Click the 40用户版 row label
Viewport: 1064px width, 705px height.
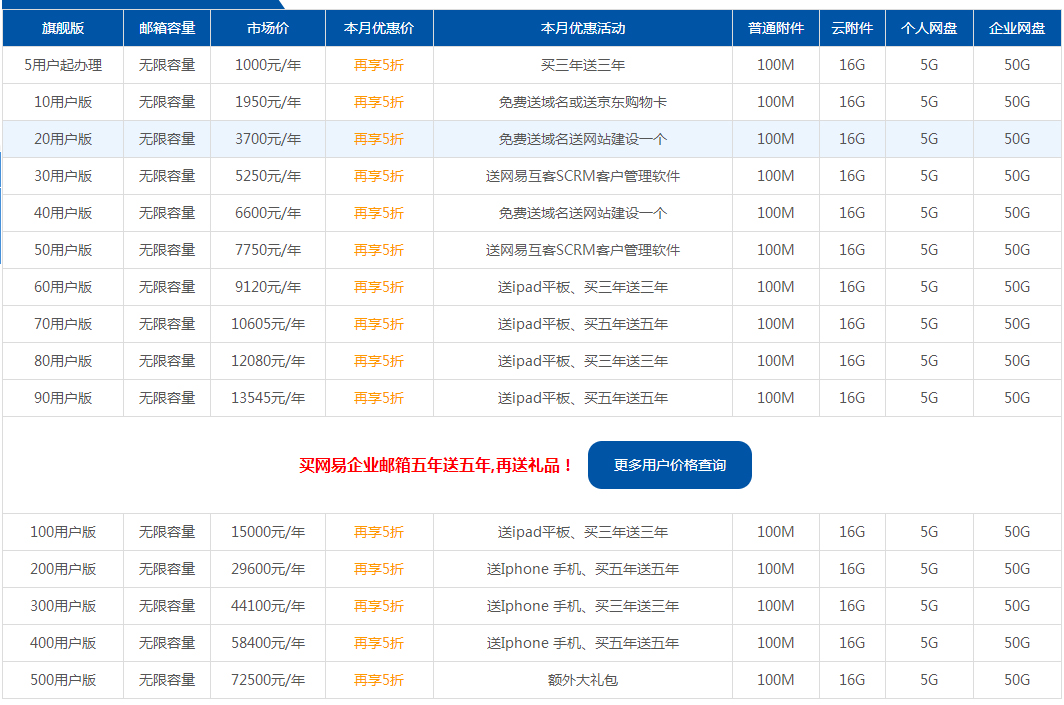(x=63, y=213)
